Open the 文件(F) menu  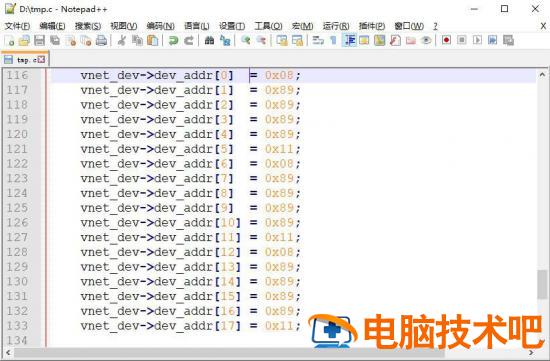click(x=17, y=26)
